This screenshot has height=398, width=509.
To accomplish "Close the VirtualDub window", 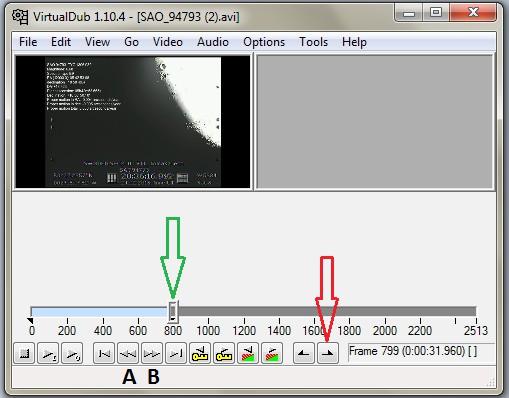I will click(x=473, y=13).
